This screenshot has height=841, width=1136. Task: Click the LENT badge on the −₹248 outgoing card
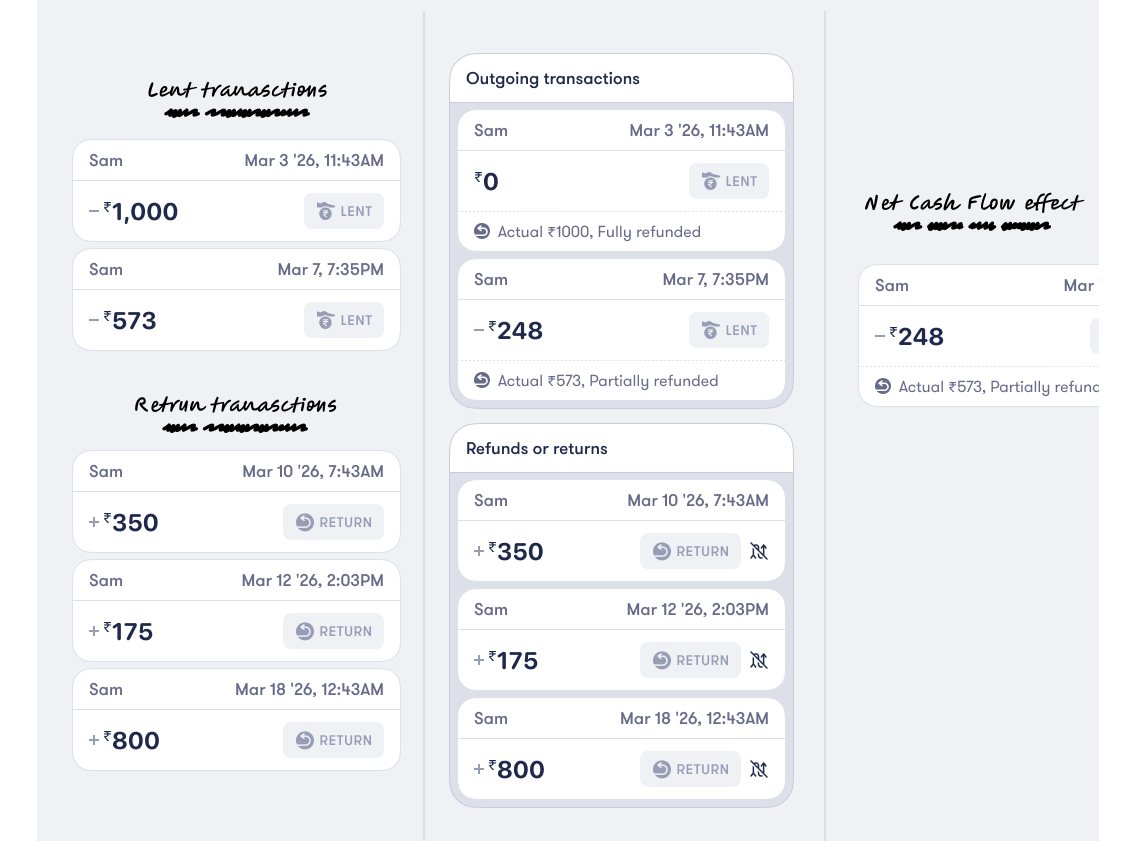tap(729, 330)
